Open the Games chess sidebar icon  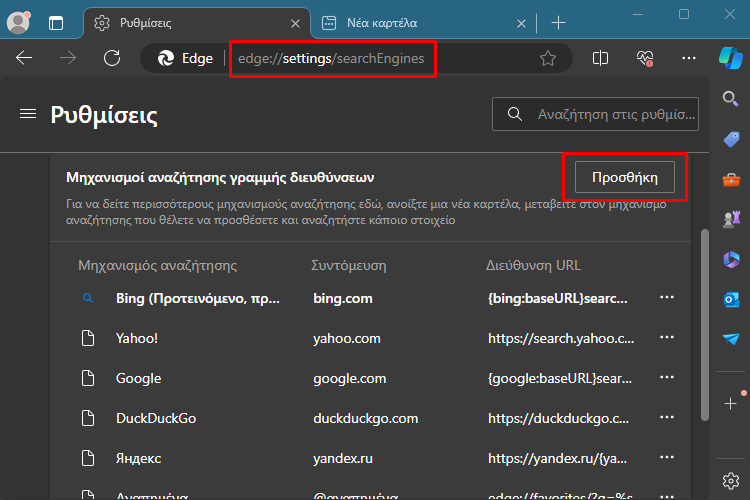[731, 220]
